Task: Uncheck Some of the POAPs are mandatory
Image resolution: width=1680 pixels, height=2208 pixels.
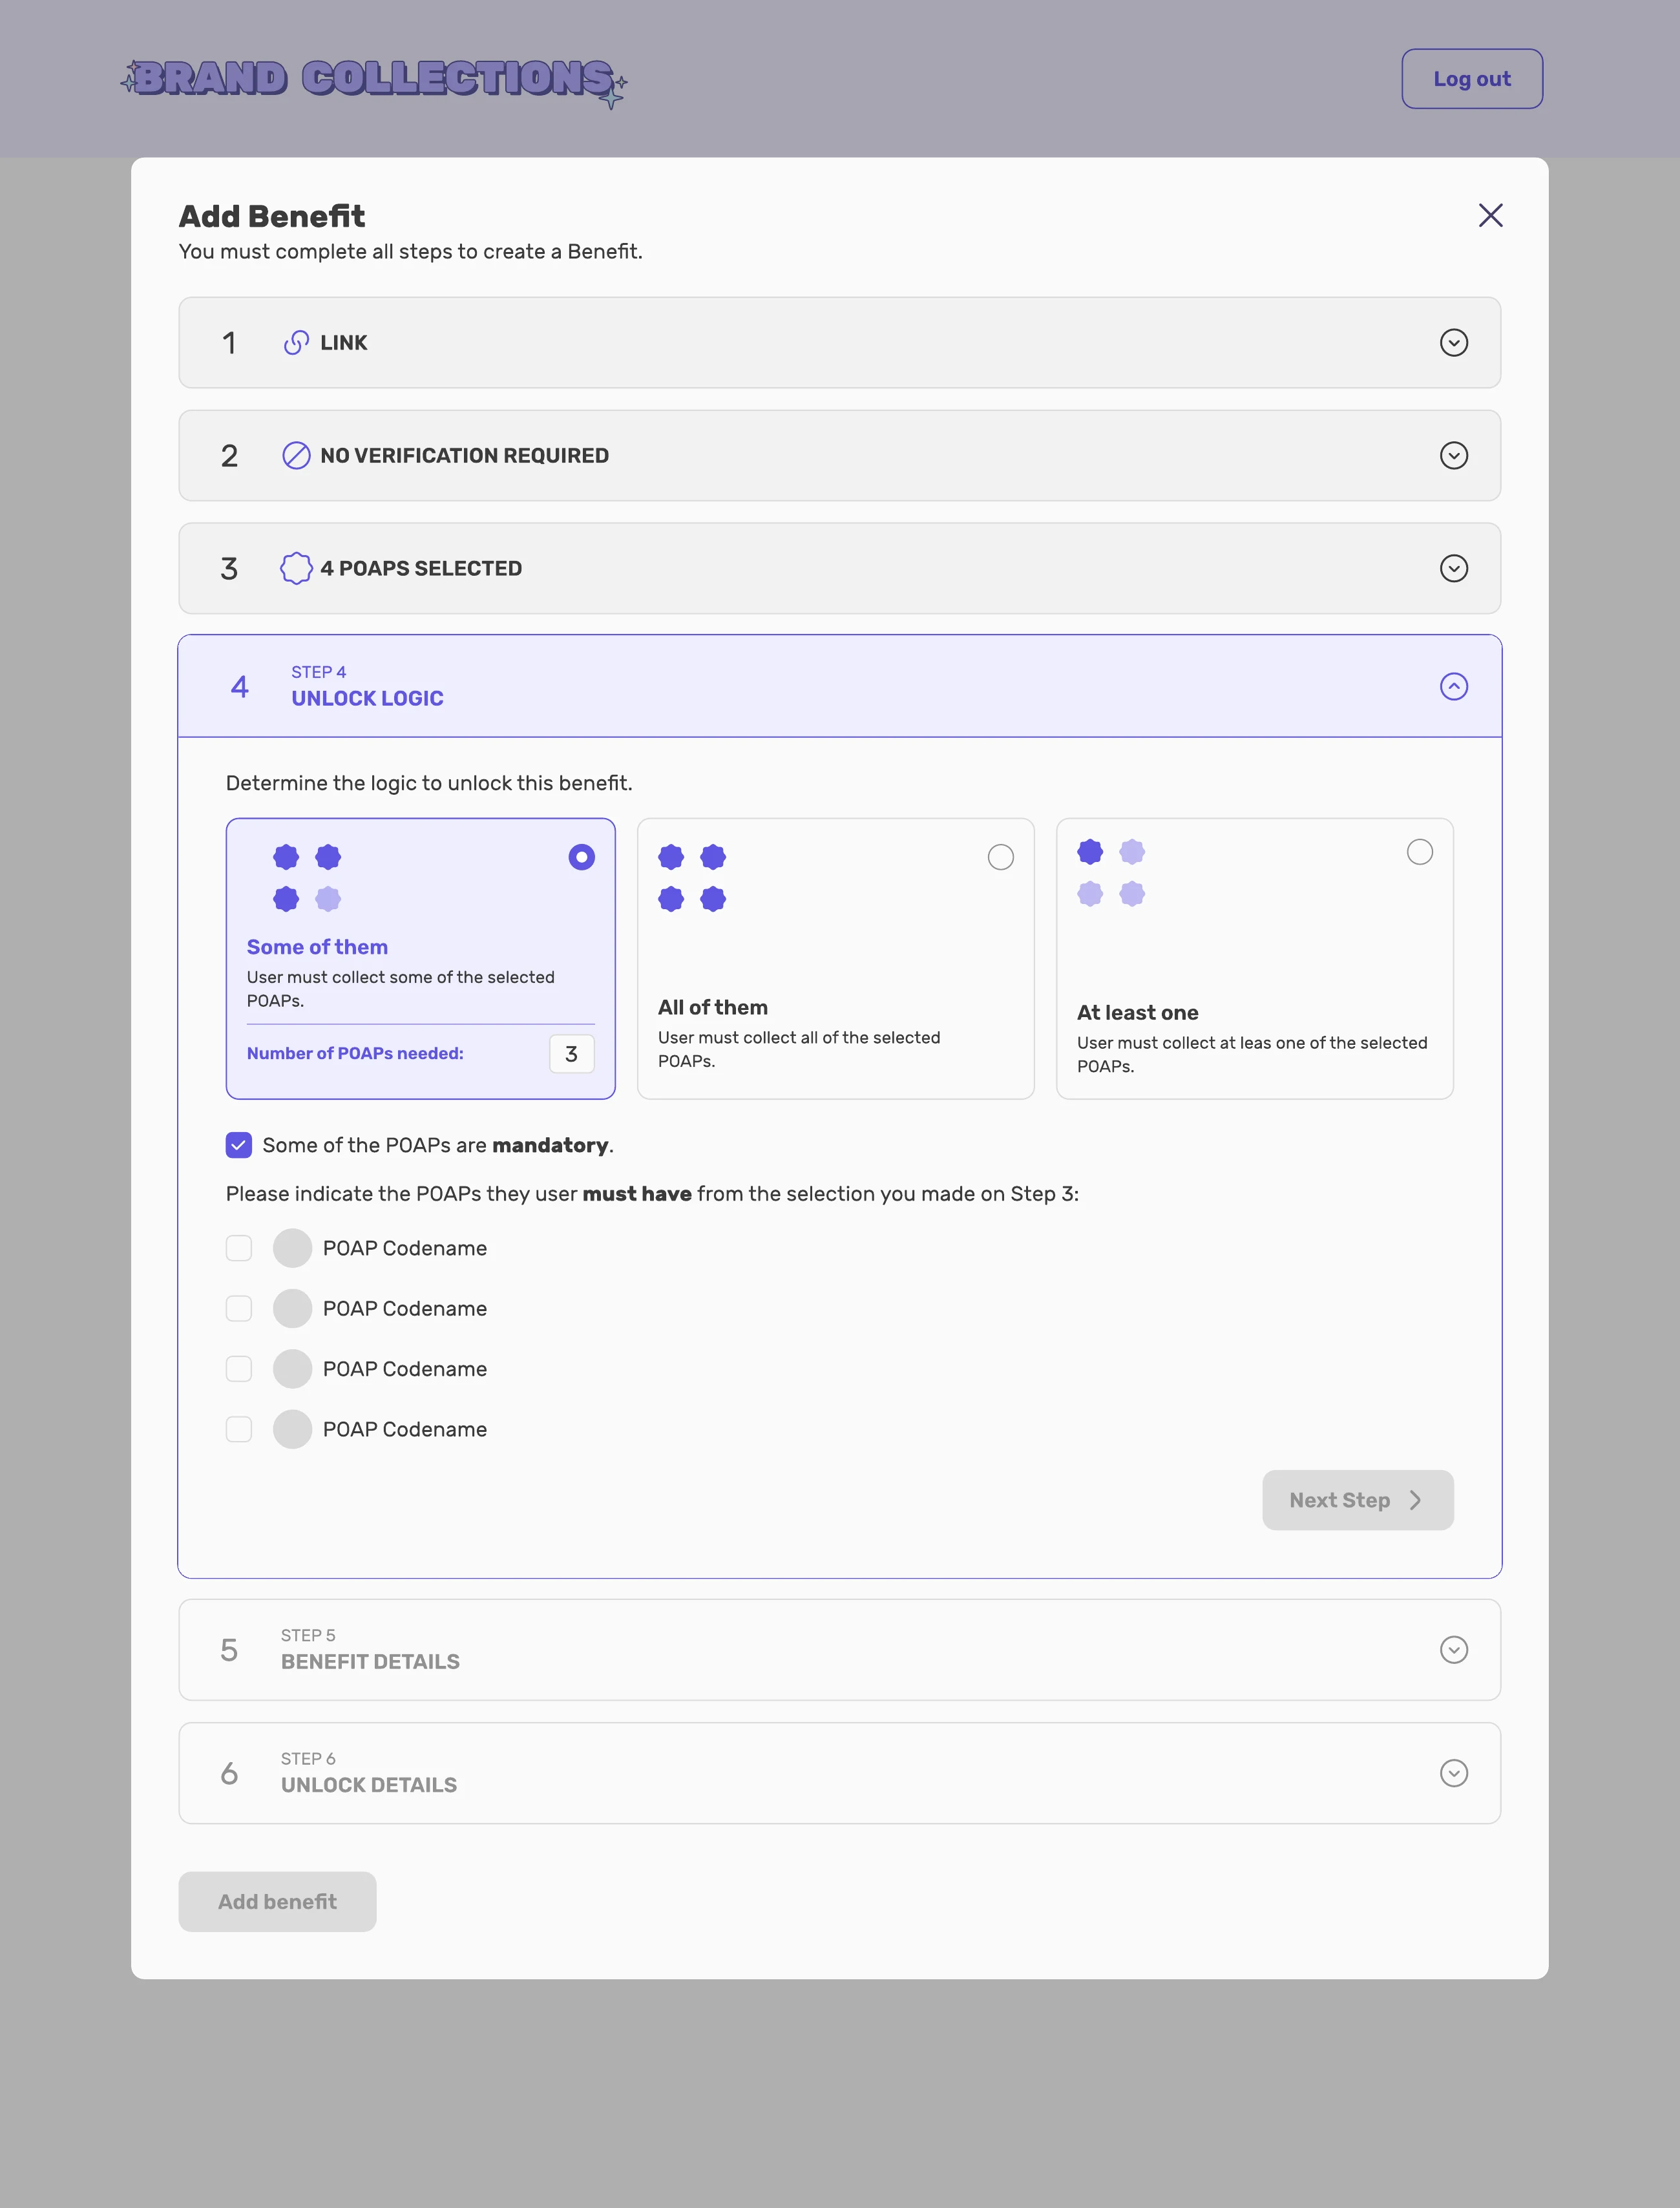Action: (239, 1145)
